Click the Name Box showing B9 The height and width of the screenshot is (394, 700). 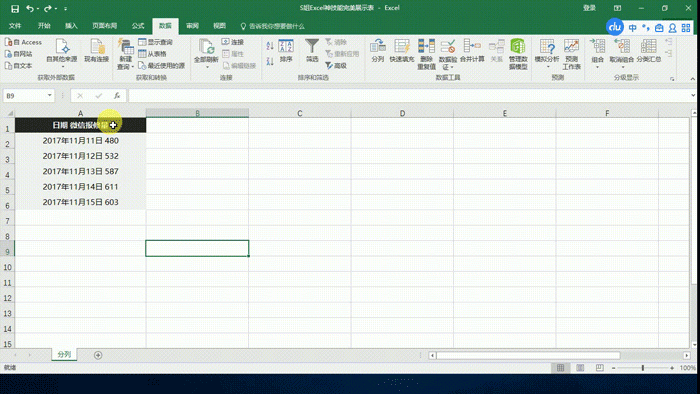coord(24,95)
